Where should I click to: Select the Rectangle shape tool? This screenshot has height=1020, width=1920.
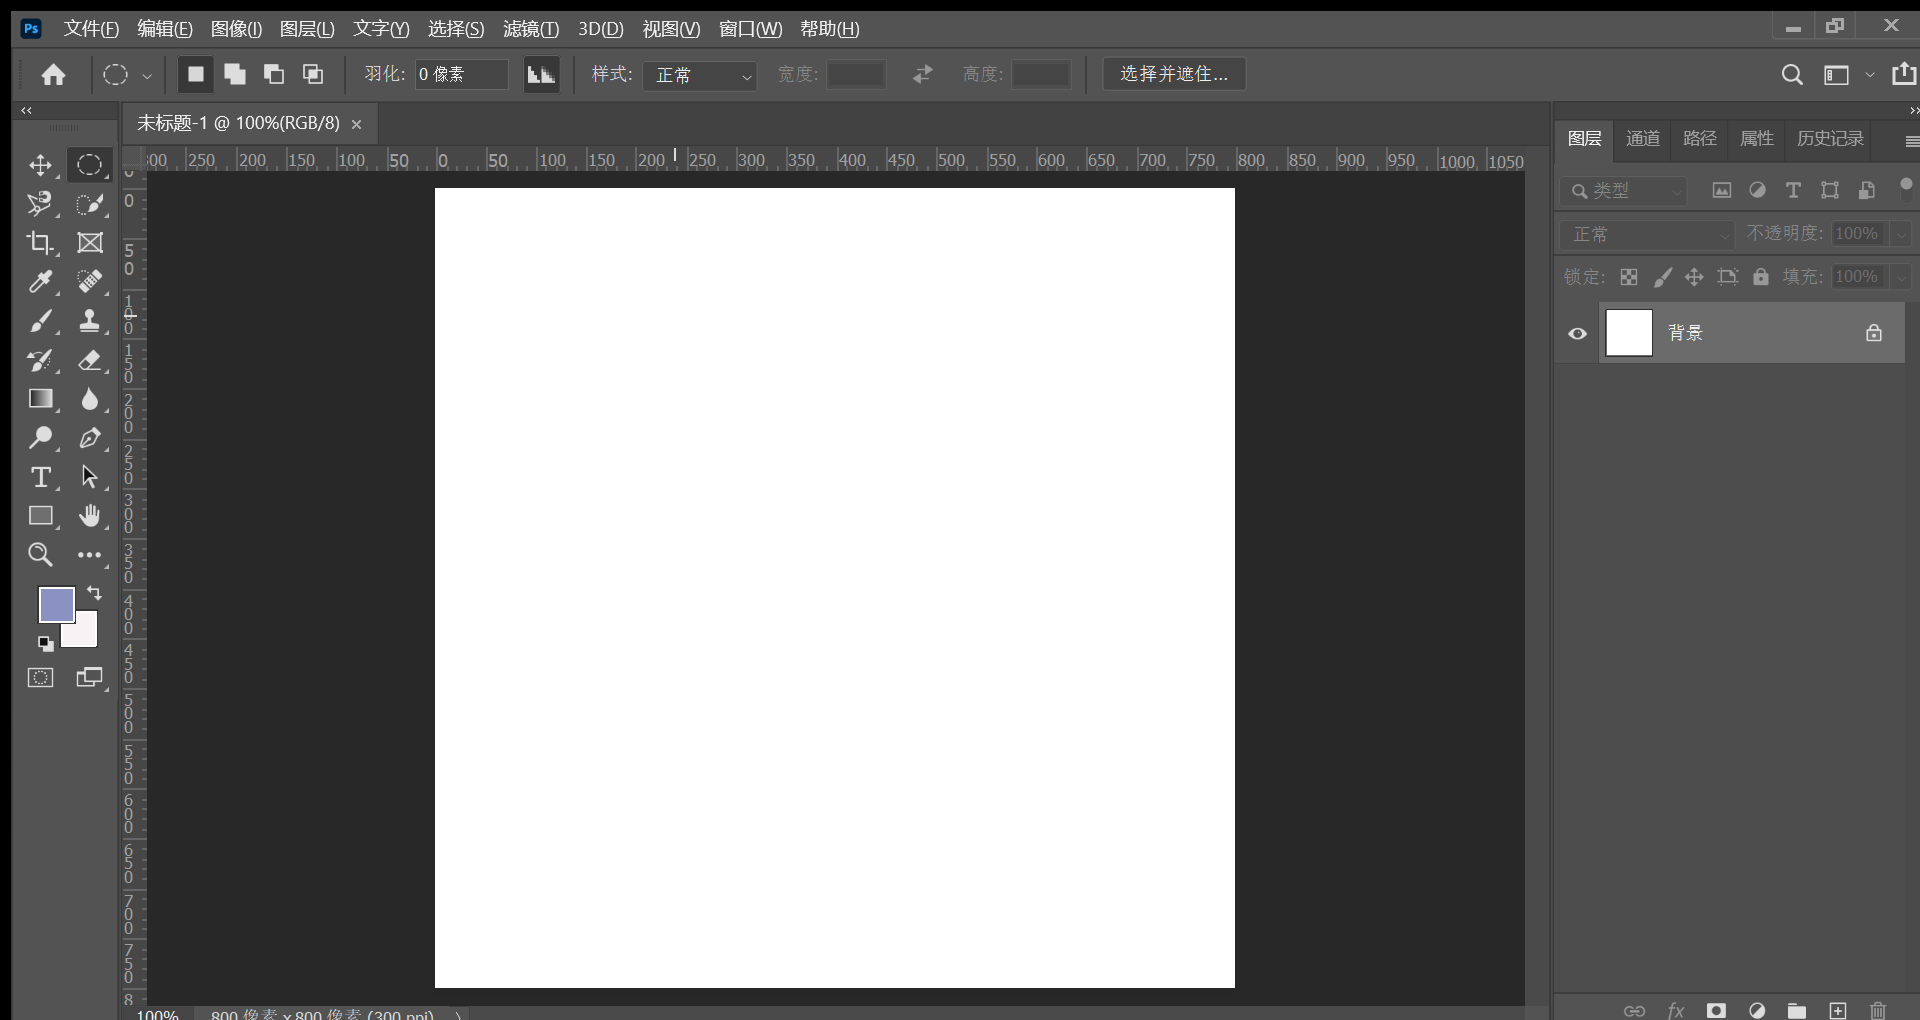tap(40, 516)
